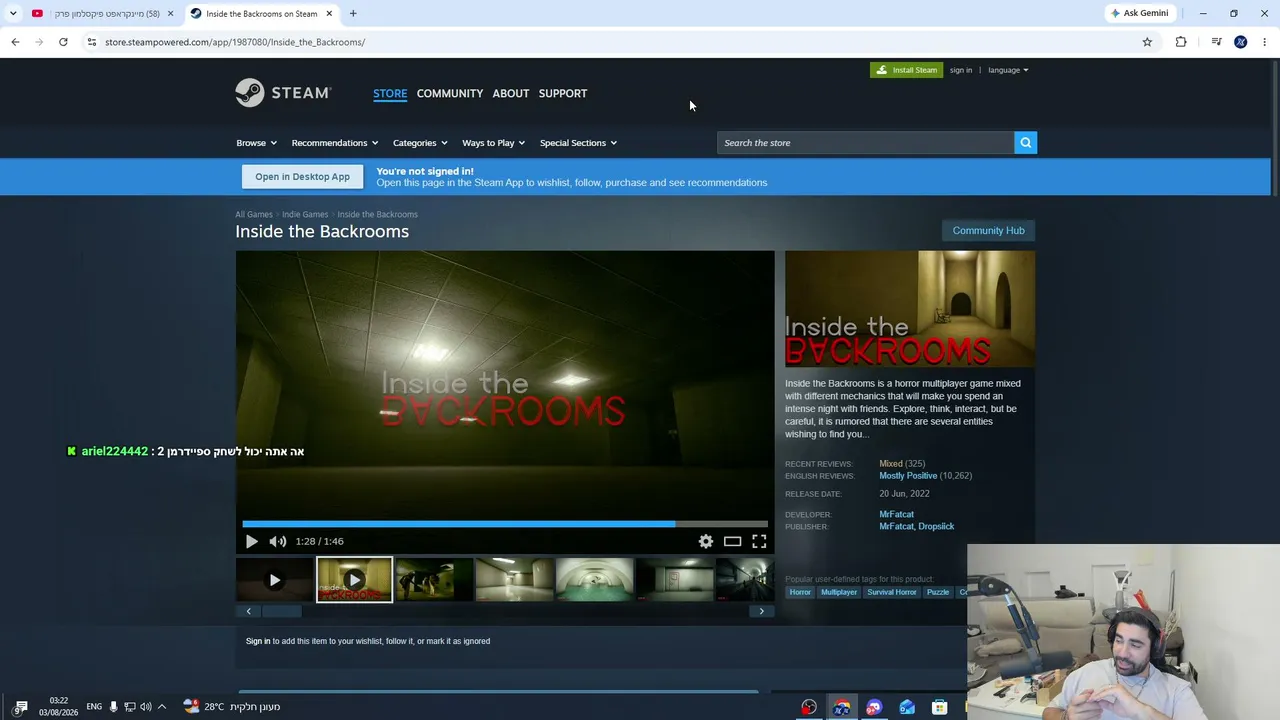This screenshot has height=720, width=1280.
Task: Open the Microsoft Store taskbar icon
Action: click(940, 707)
